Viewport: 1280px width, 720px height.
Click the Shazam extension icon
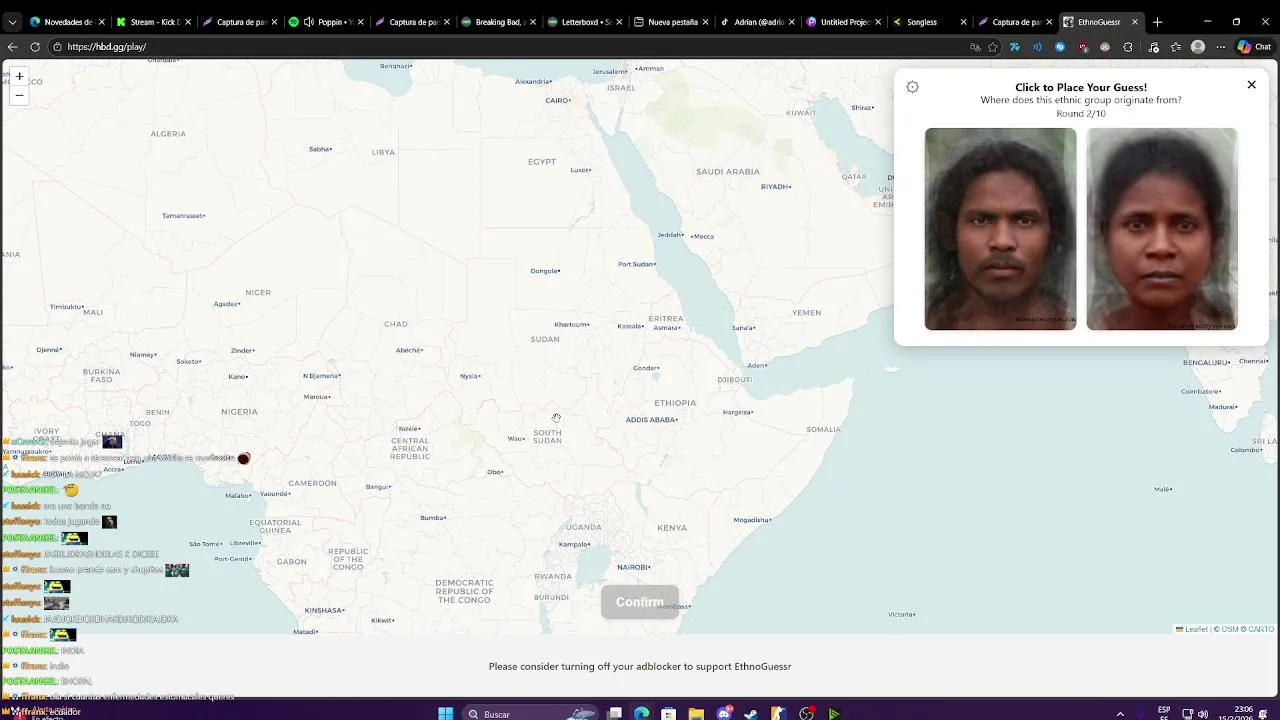(x=1060, y=47)
